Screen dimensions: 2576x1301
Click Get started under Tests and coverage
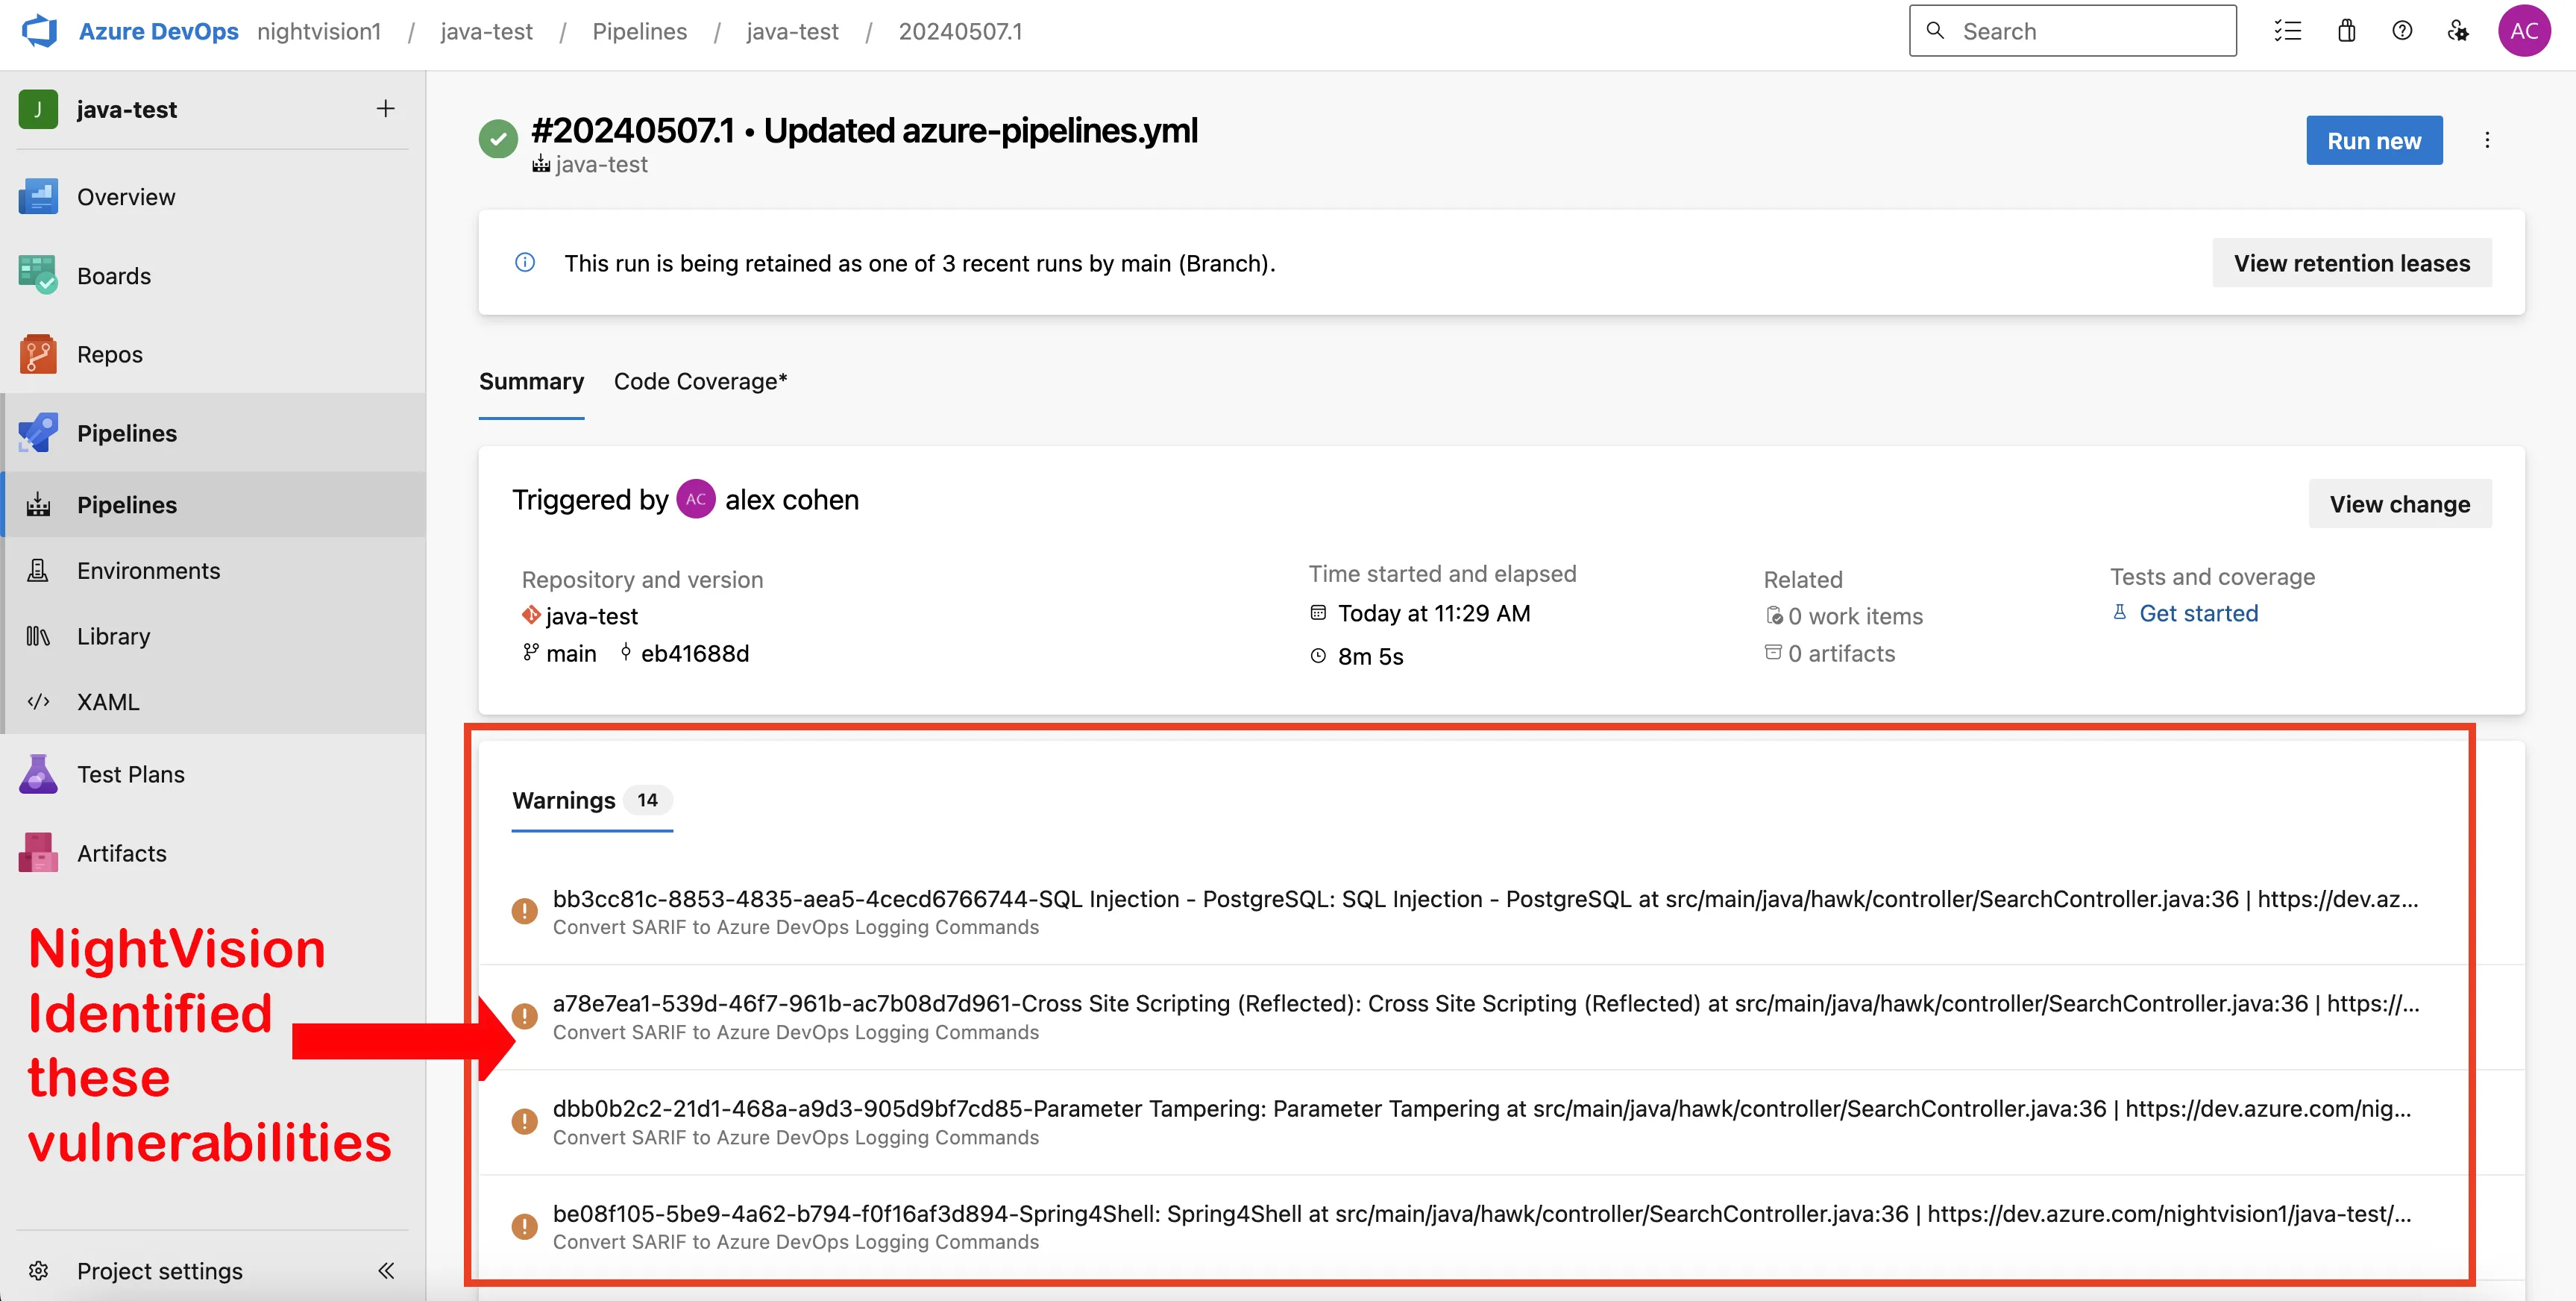[x=2198, y=613]
